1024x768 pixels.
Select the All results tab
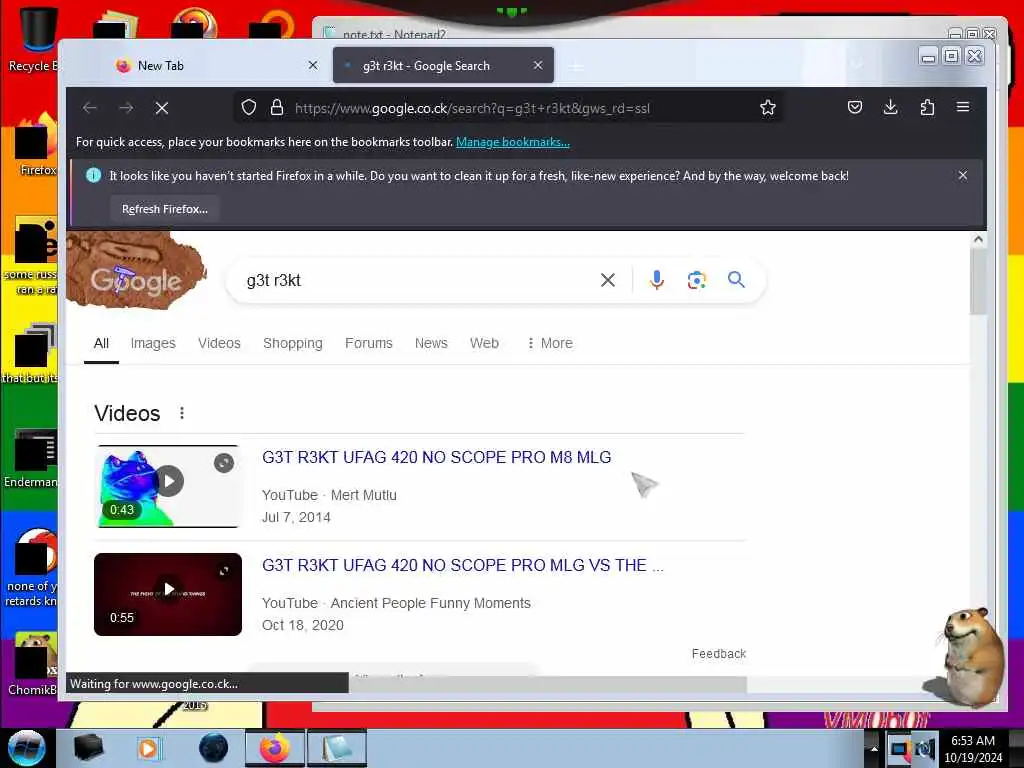101,344
